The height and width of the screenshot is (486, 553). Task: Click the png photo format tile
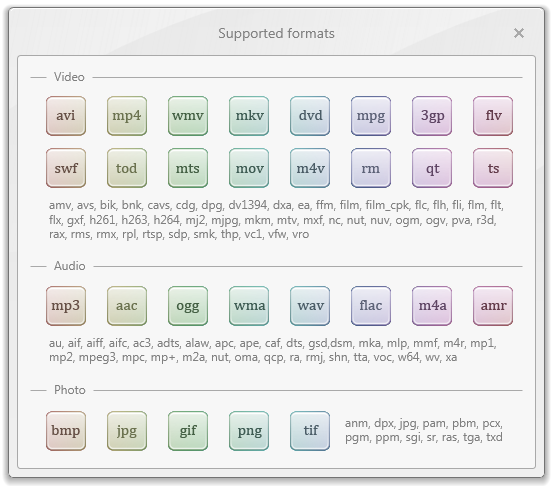249,431
